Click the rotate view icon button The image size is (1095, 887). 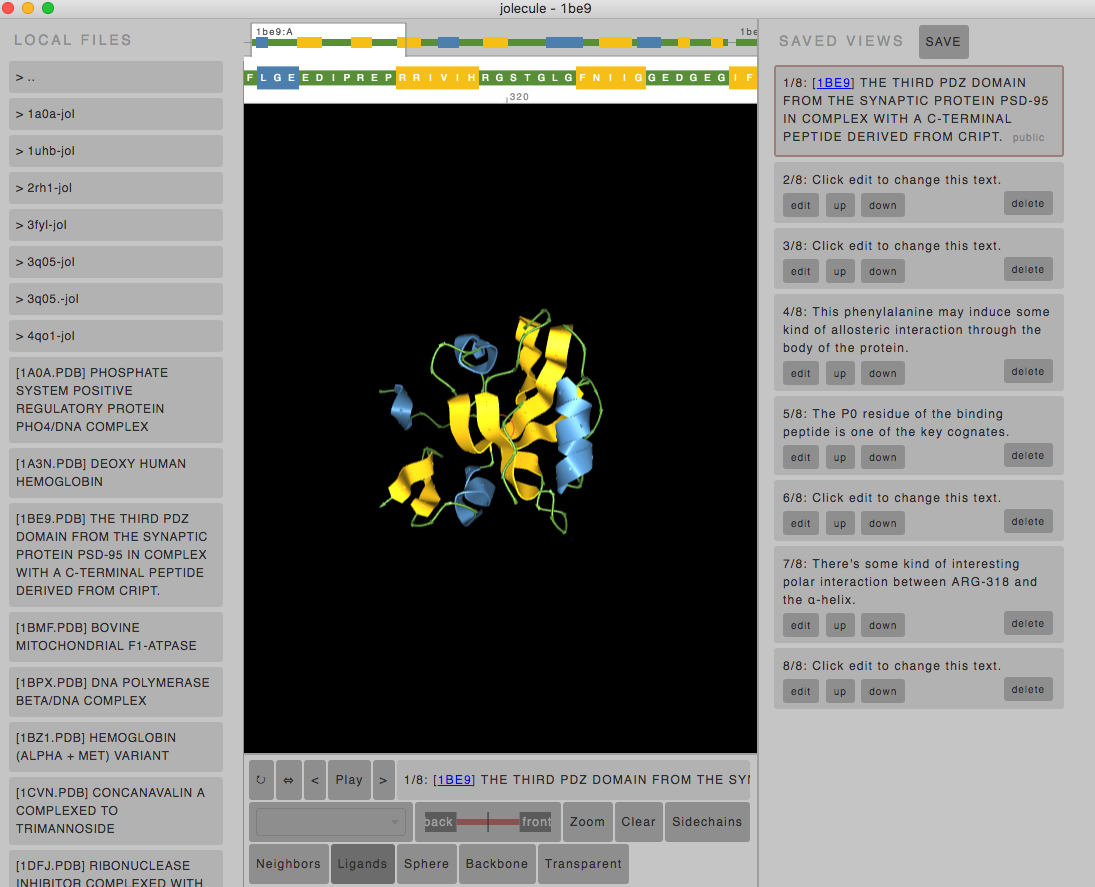click(261, 780)
